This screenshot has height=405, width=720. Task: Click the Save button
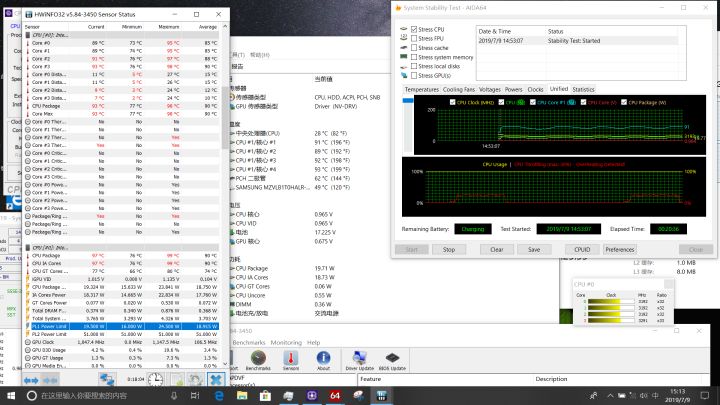534,249
